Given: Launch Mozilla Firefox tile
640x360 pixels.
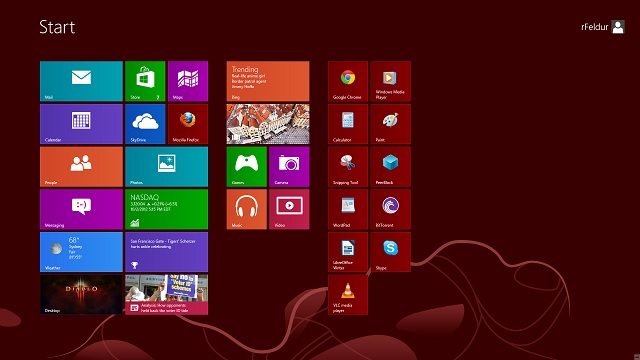Looking at the screenshot, I should coord(188,124).
